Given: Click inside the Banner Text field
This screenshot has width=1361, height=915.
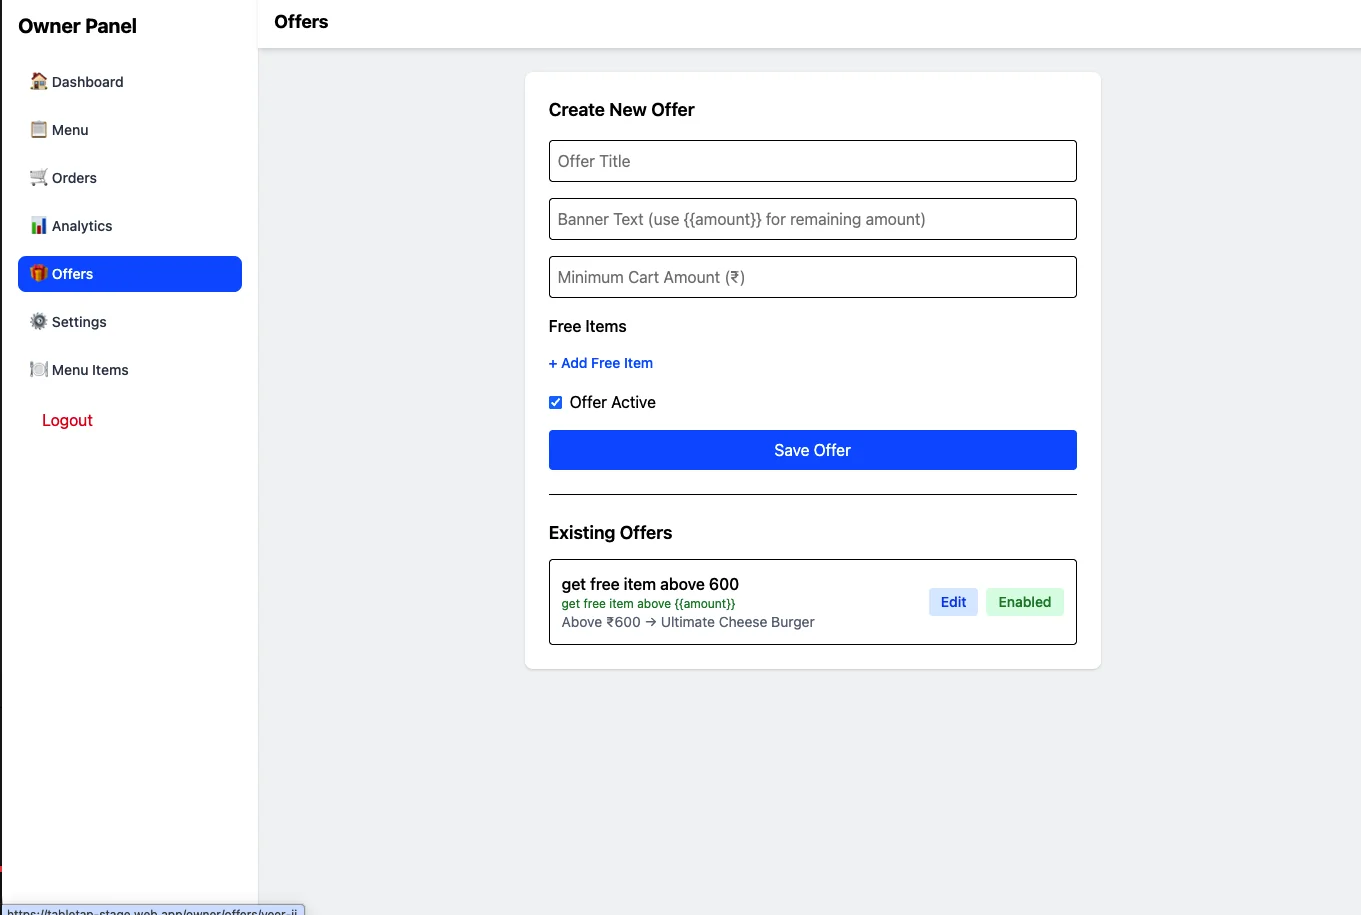Looking at the screenshot, I should [812, 219].
